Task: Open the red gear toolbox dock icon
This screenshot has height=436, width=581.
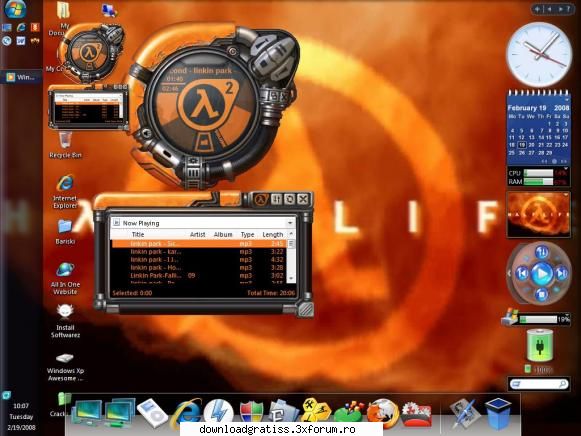Action: pos(416,414)
